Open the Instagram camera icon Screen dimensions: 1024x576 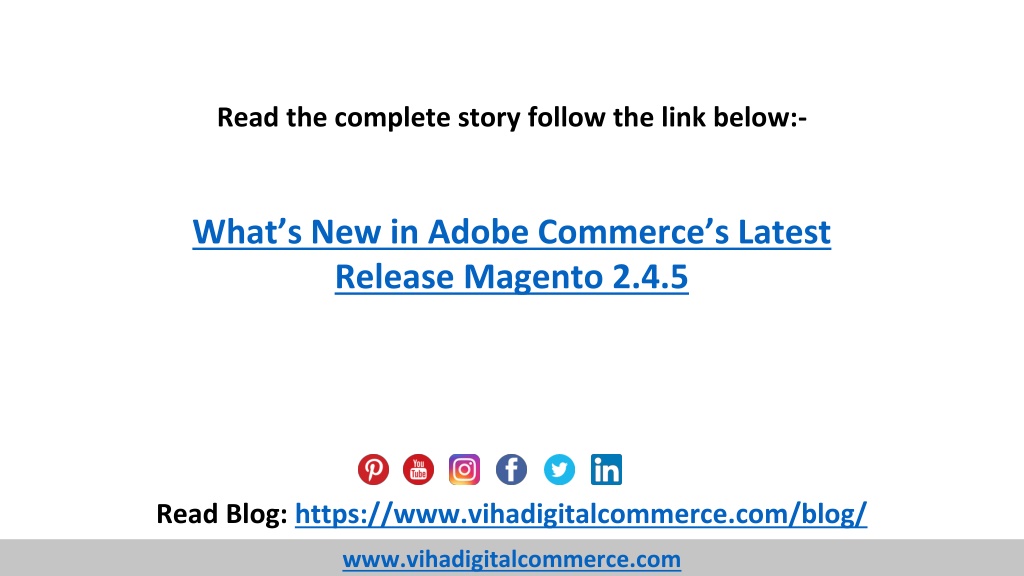click(x=464, y=470)
